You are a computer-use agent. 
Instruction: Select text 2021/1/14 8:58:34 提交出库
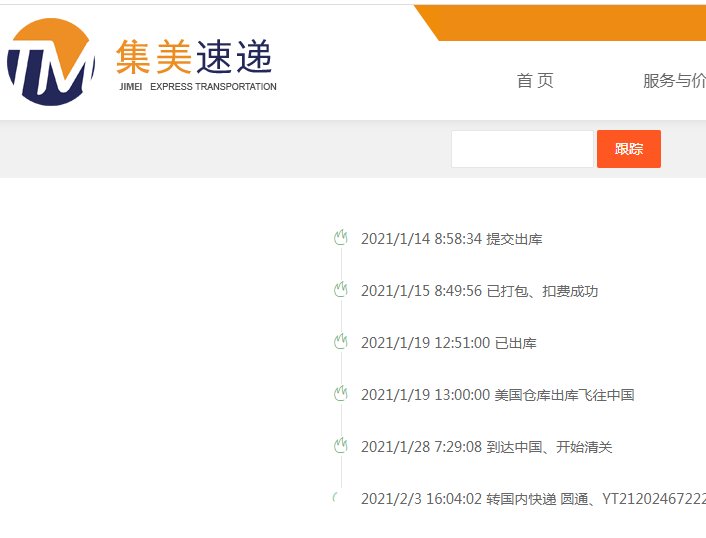pos(452,239)
